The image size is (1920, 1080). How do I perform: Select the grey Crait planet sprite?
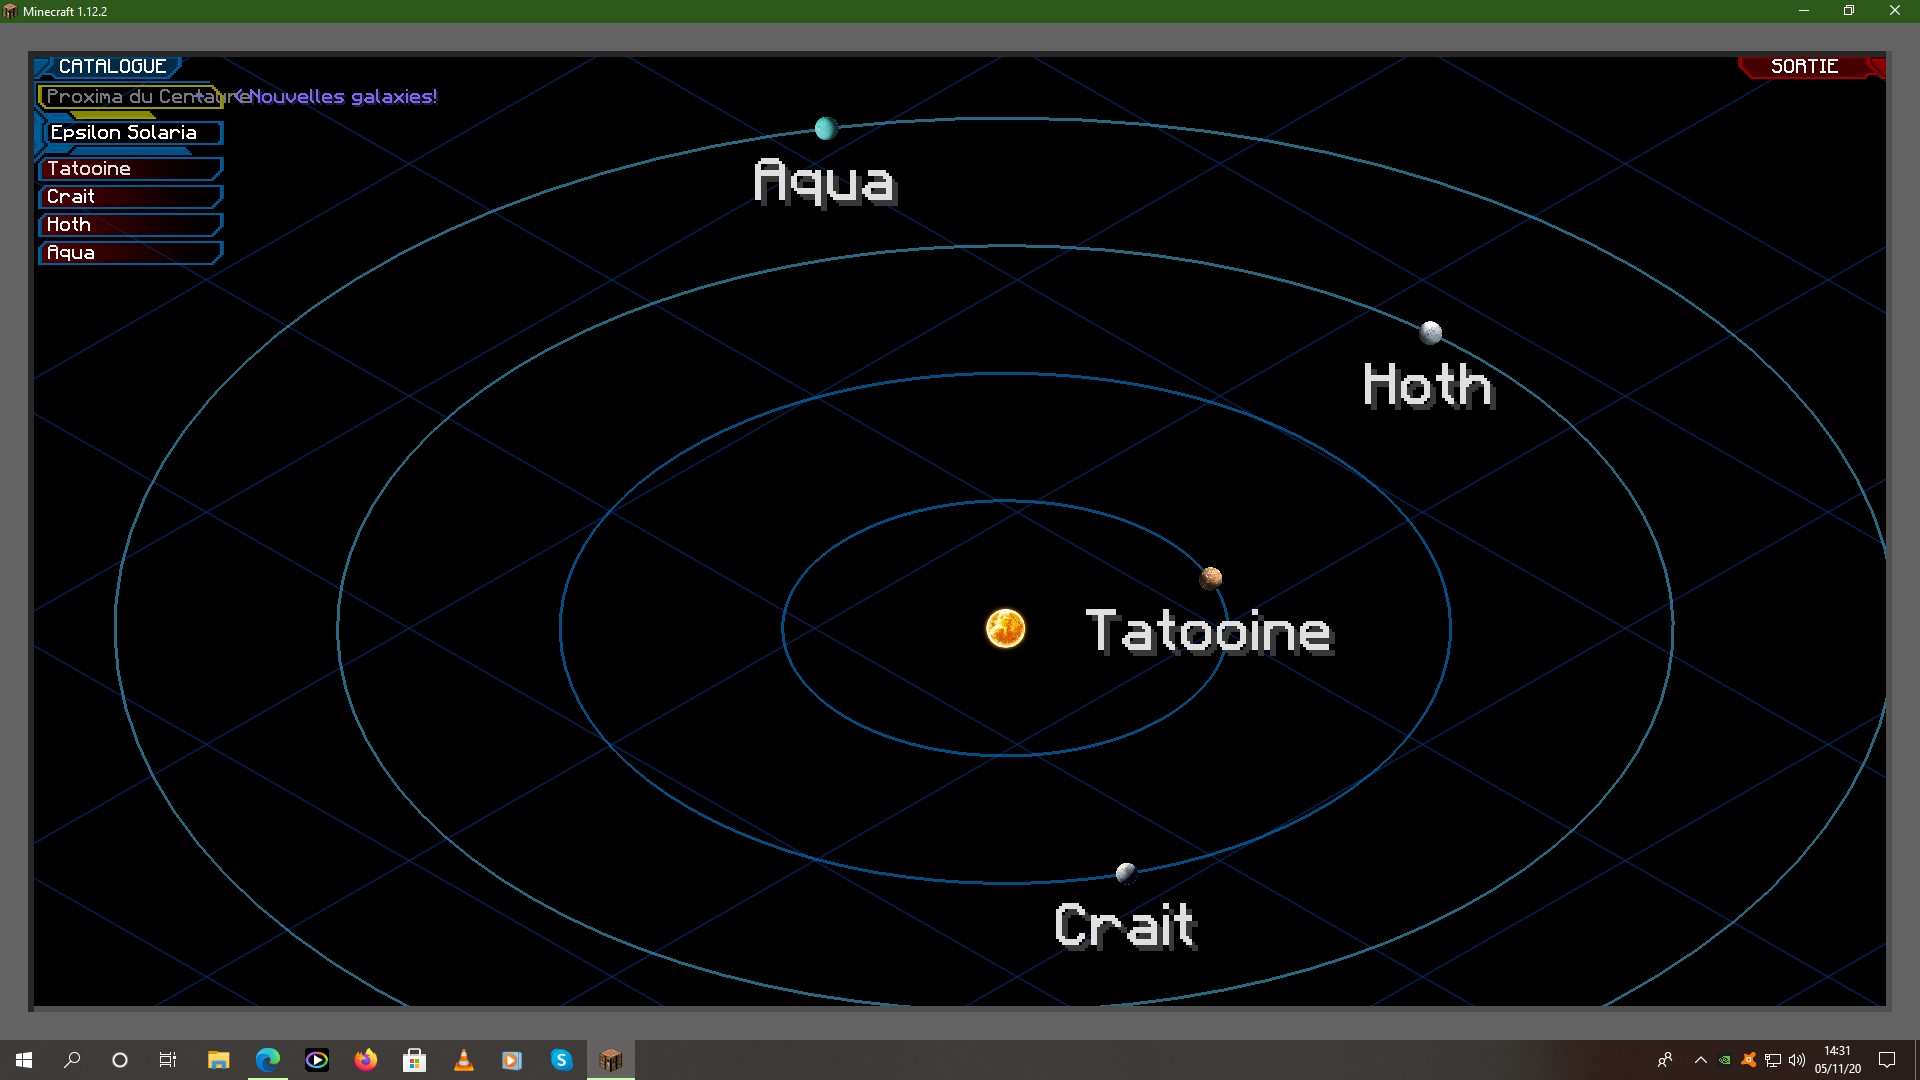coord(1127,873)
